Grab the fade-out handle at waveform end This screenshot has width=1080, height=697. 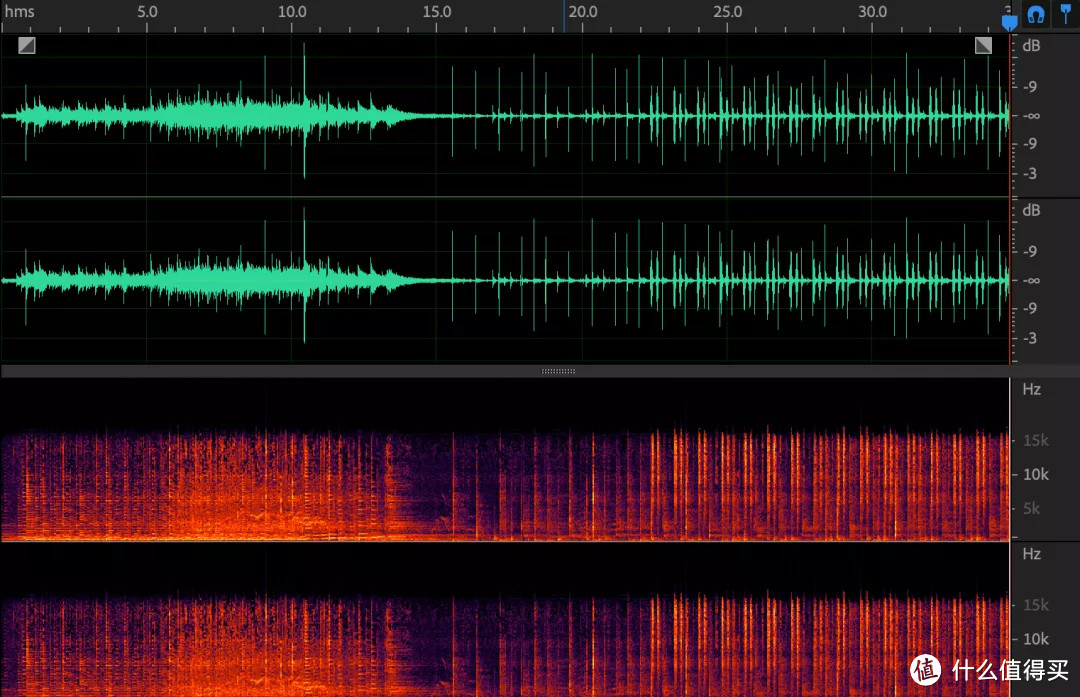984,45
